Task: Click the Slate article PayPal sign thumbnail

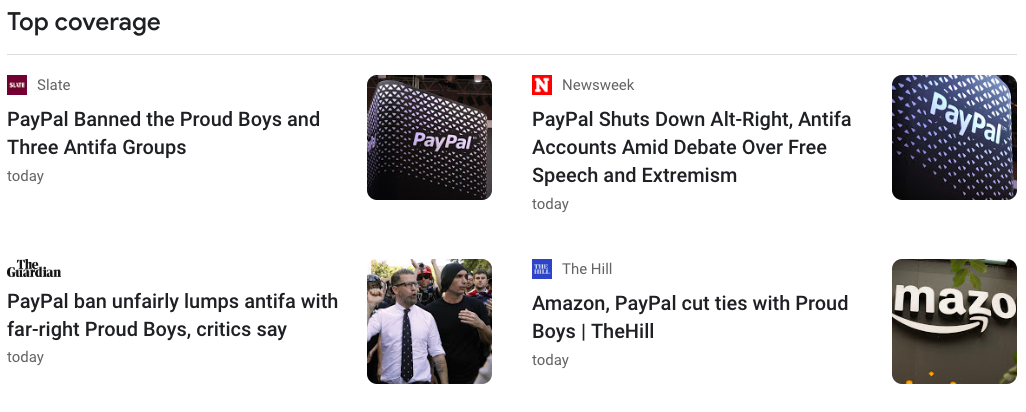Action: (429, 138)
